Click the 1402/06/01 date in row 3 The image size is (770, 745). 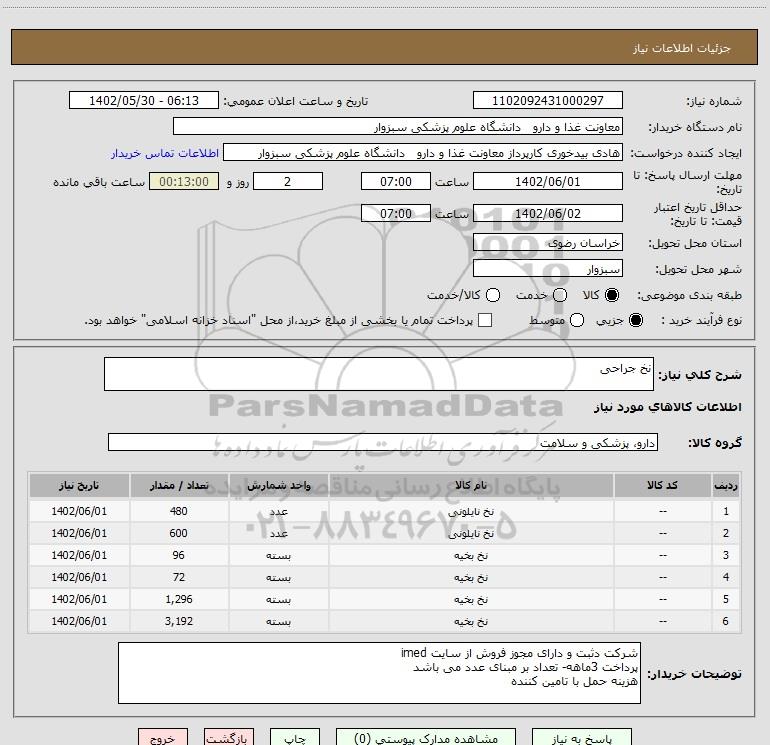(x=79, y=555)
